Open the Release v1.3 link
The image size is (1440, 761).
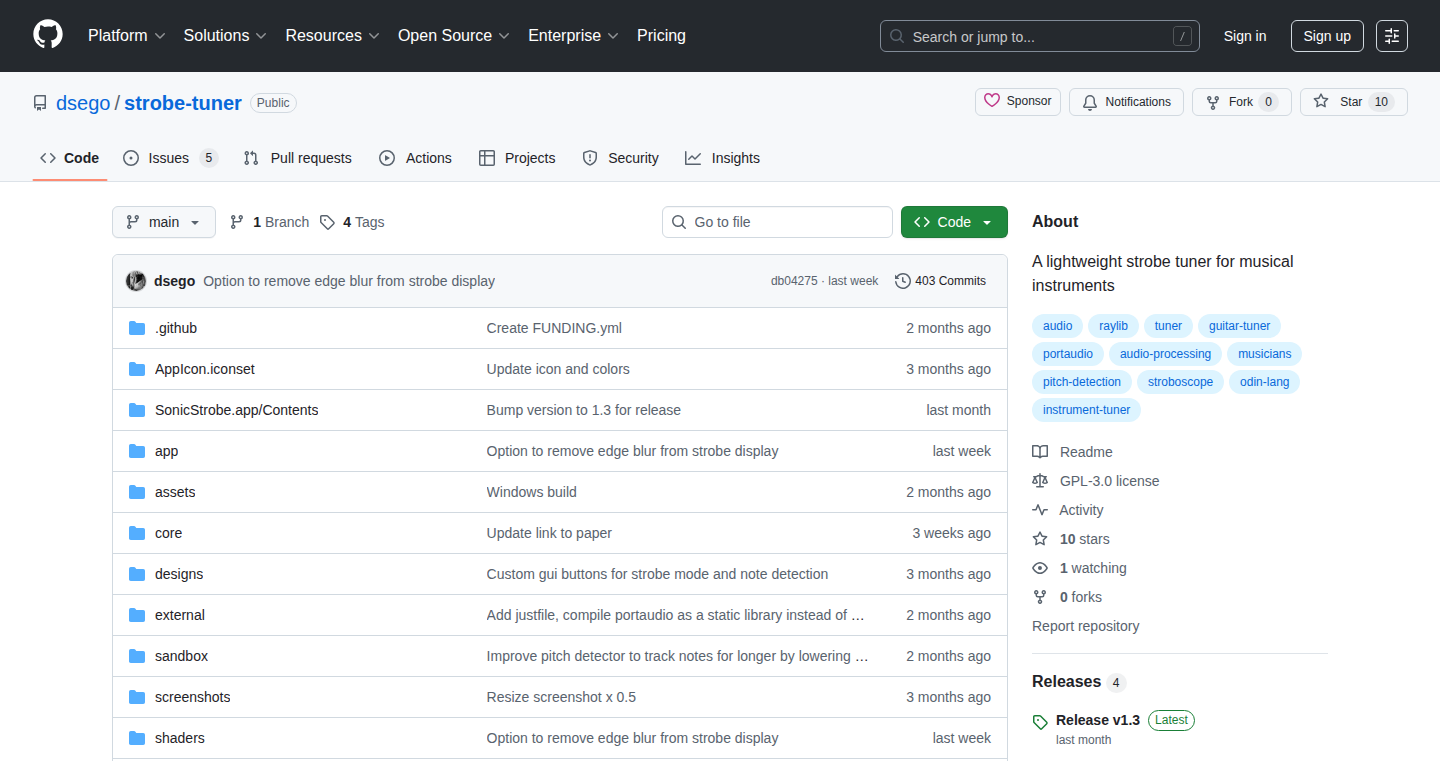[1097, 720]
